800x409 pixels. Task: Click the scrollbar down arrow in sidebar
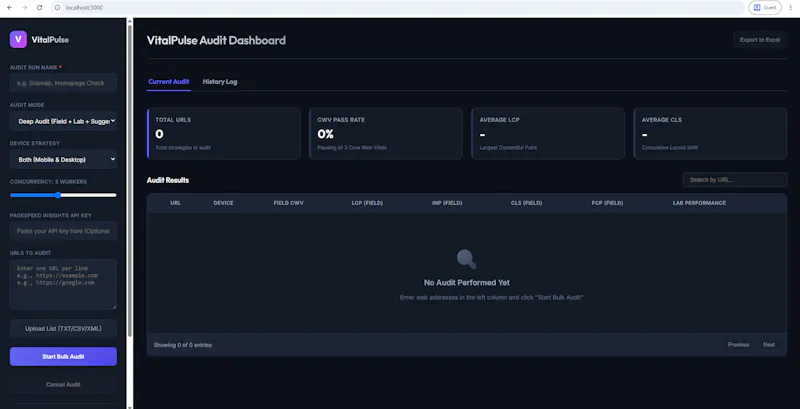click(x=130, y=406)
